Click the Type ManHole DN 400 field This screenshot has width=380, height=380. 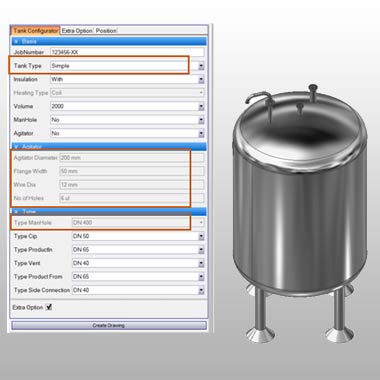tap(138, 222)
